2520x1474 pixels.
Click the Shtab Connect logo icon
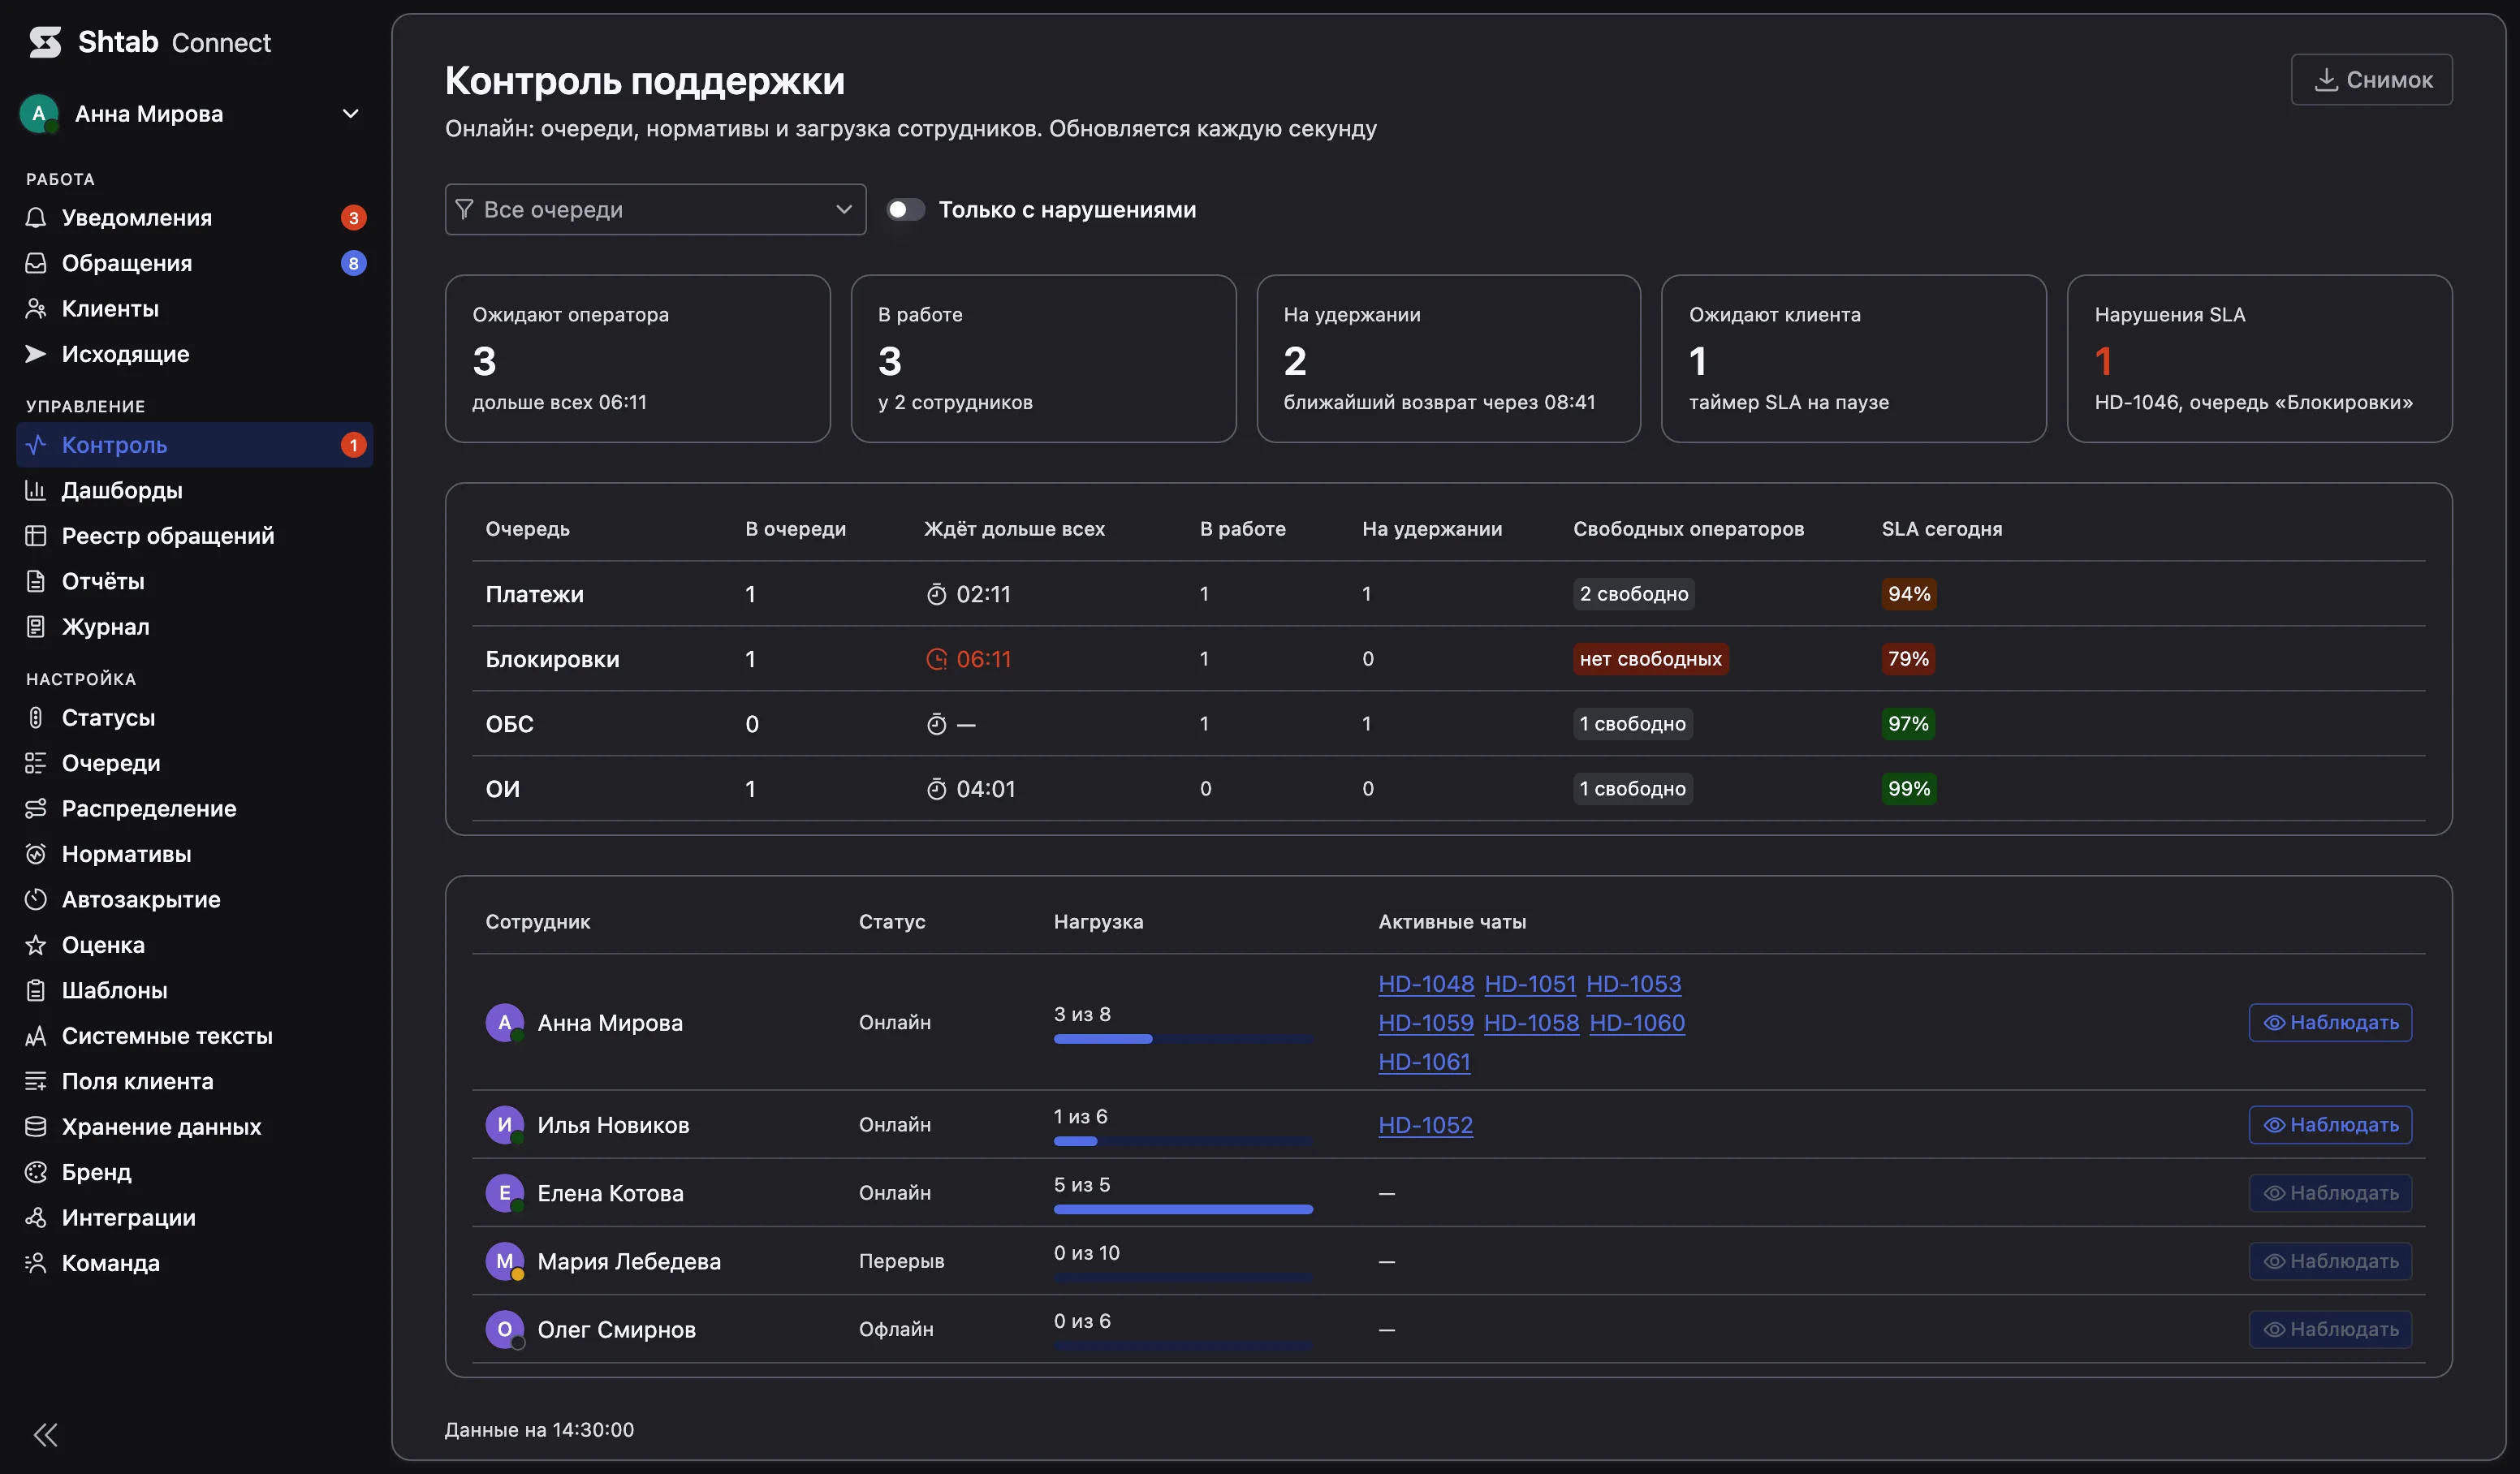coord(45,42)
